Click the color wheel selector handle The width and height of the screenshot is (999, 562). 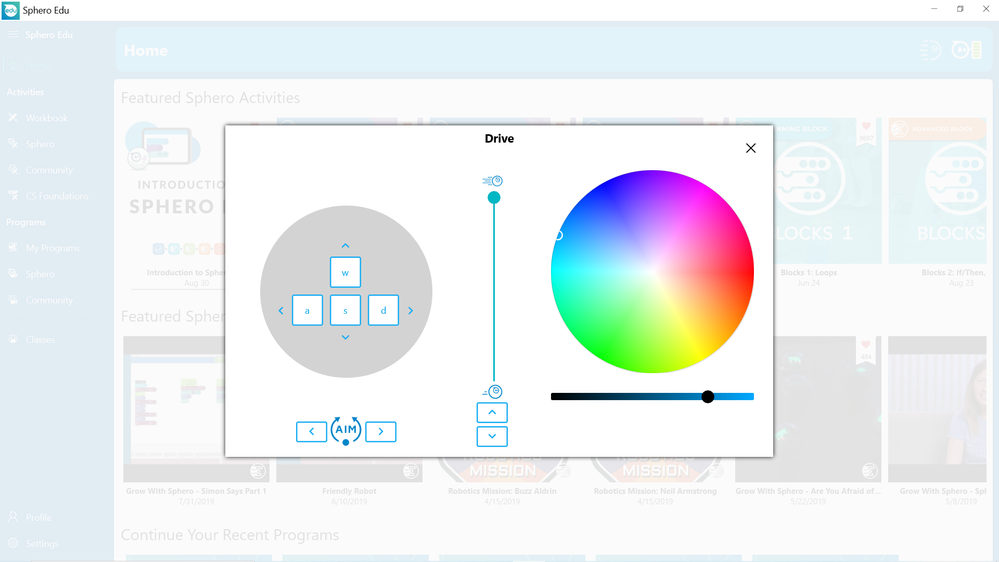click(x=558, y=235)
